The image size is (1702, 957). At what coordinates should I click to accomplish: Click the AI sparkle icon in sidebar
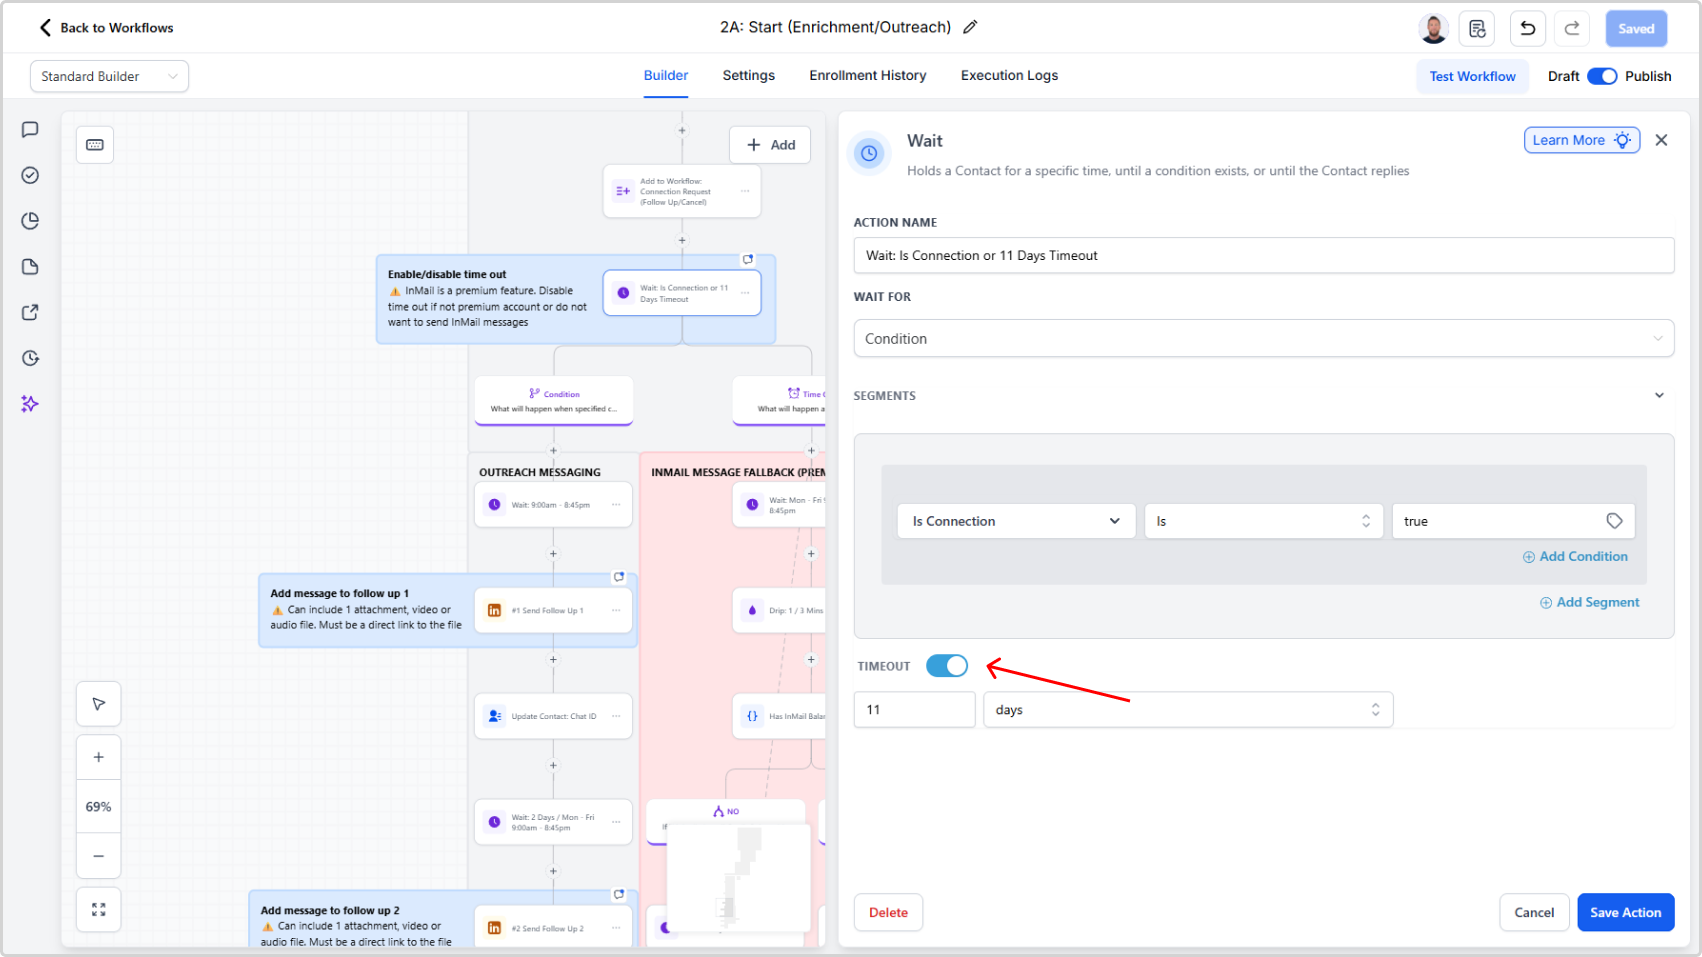[x=30, y=404]
